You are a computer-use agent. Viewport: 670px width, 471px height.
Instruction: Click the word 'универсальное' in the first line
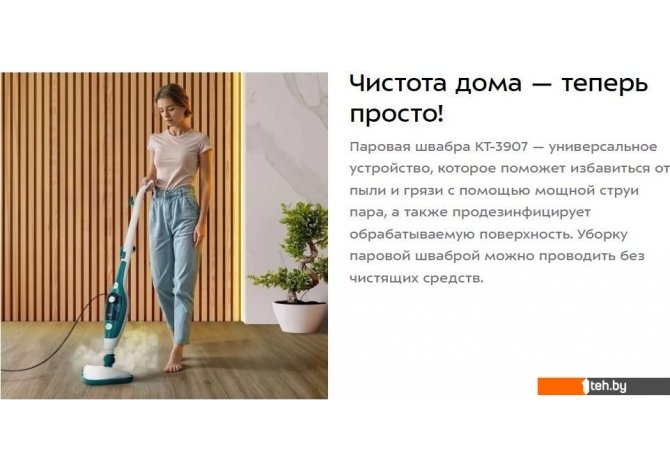602,147
